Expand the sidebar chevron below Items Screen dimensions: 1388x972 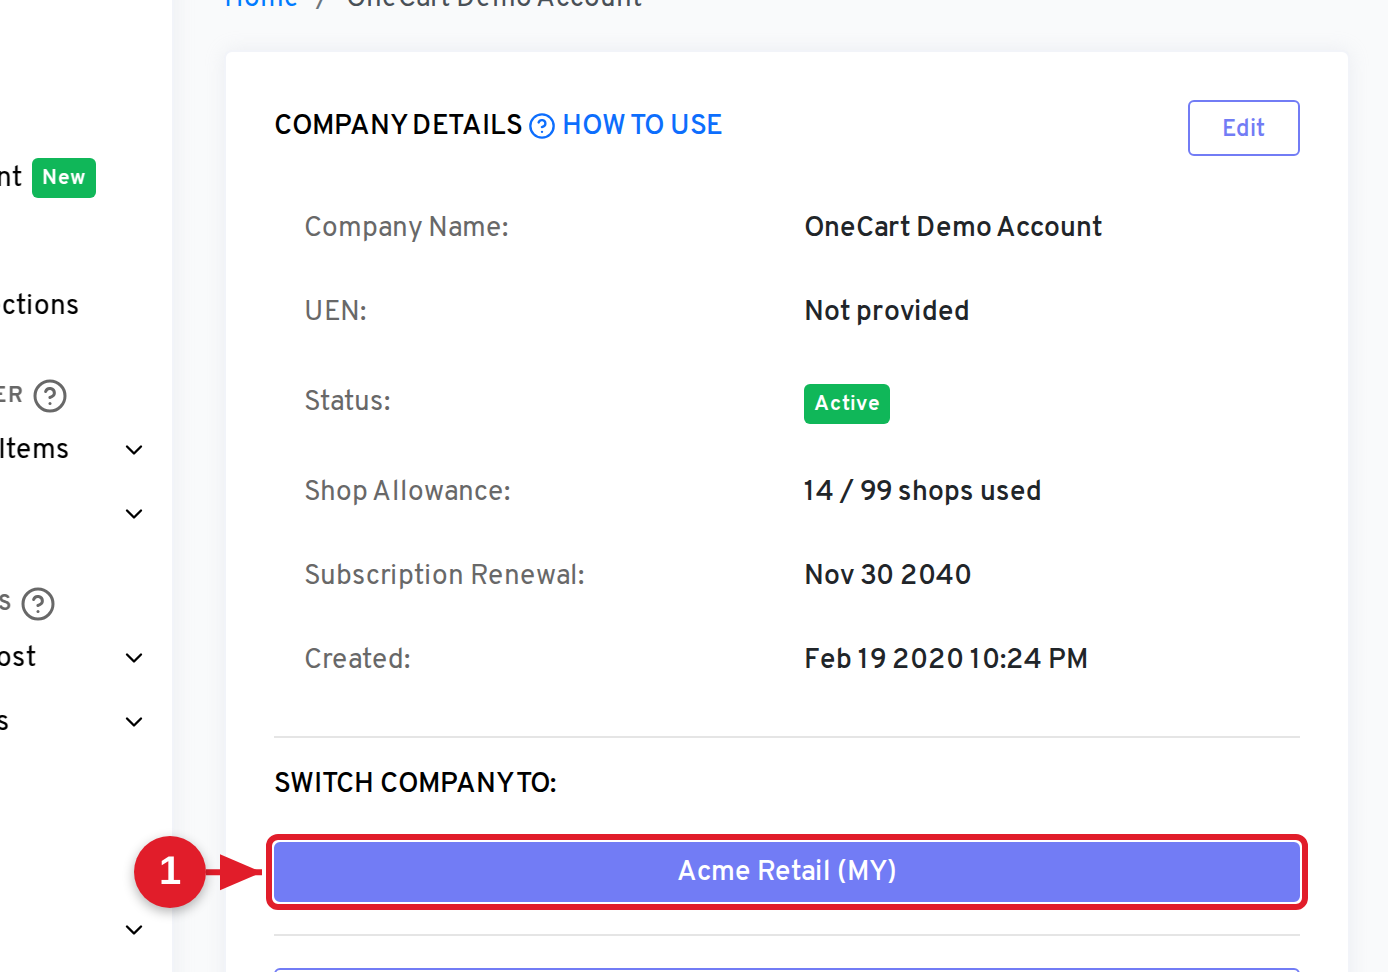(x=134, y=514)
